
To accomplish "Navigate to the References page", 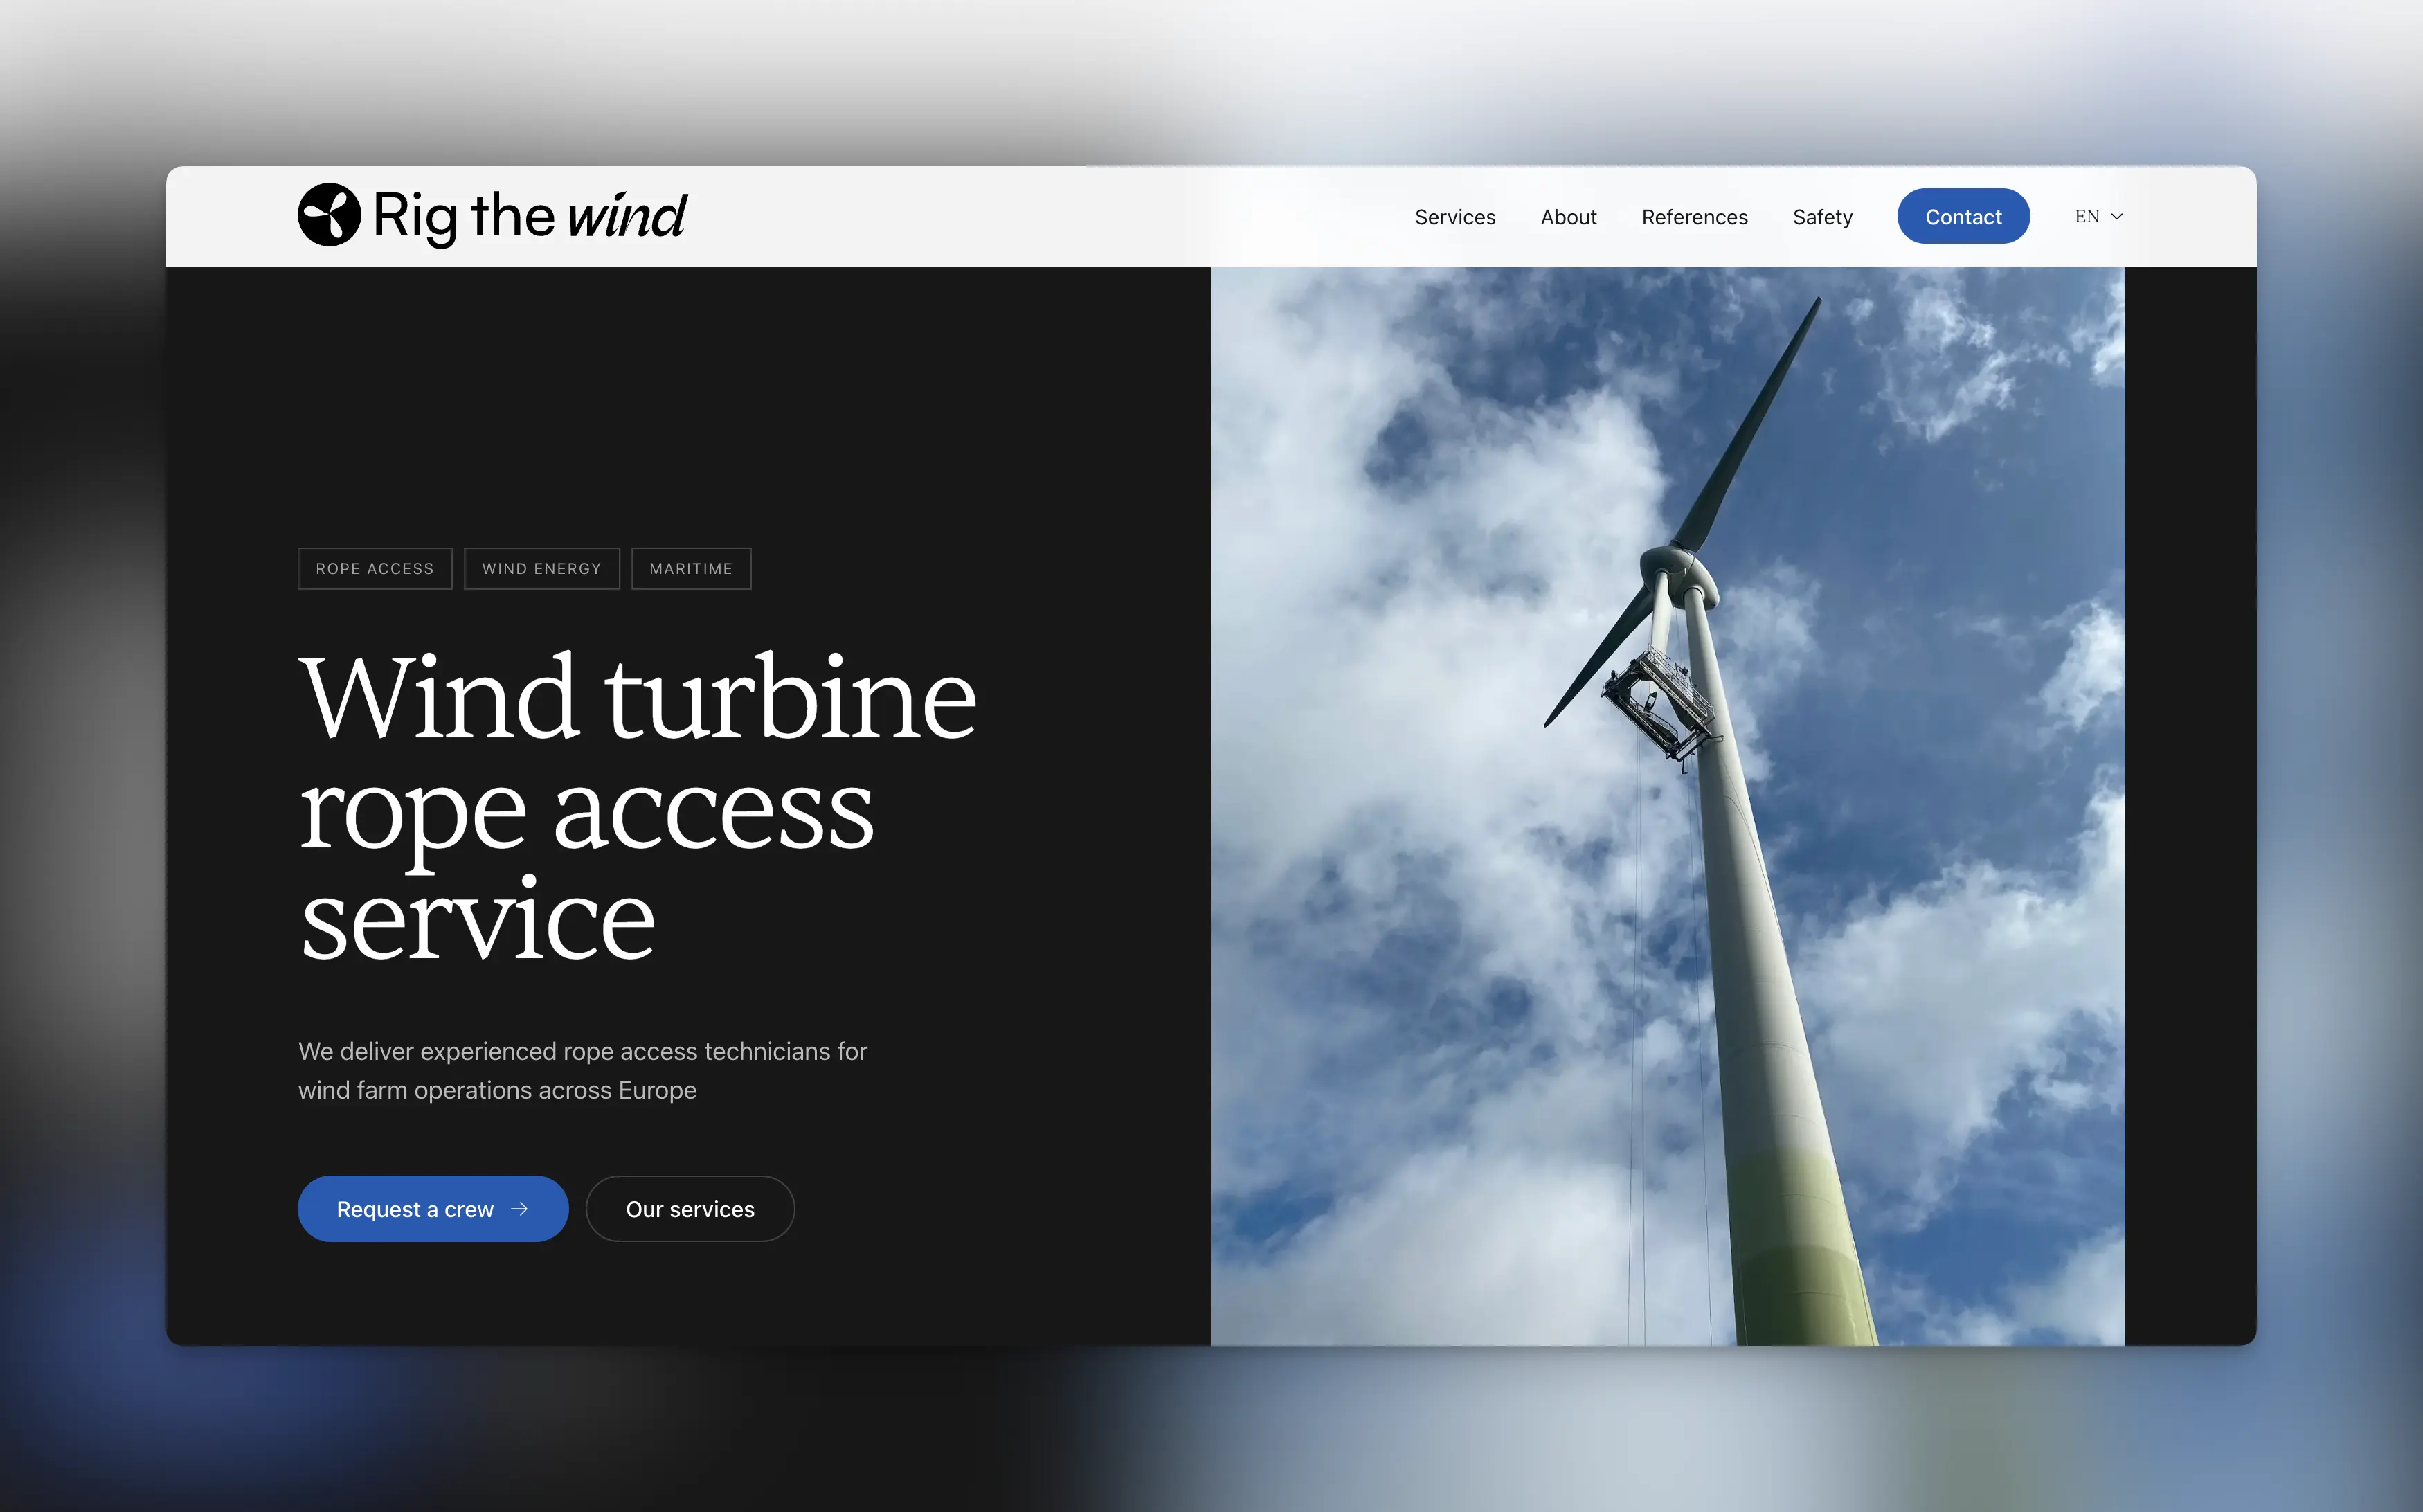I will (x=1694, y=216).
